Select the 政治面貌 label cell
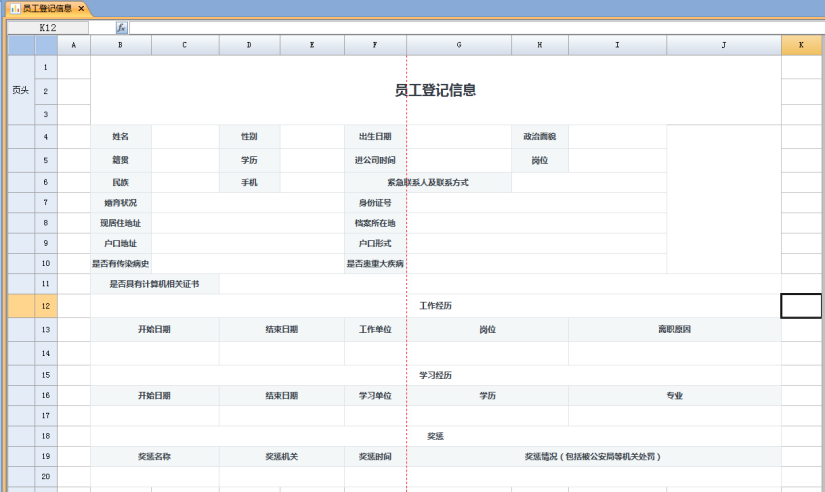 coord(539,136)
